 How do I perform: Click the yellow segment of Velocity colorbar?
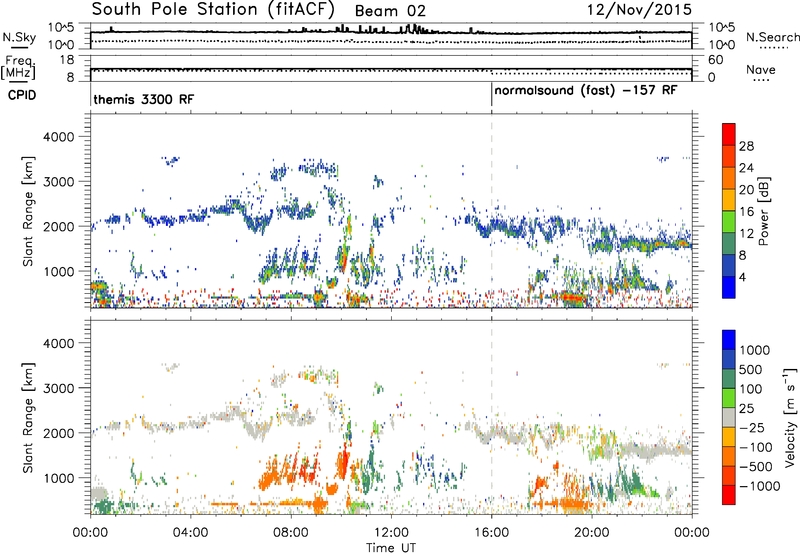click(729, 437)
